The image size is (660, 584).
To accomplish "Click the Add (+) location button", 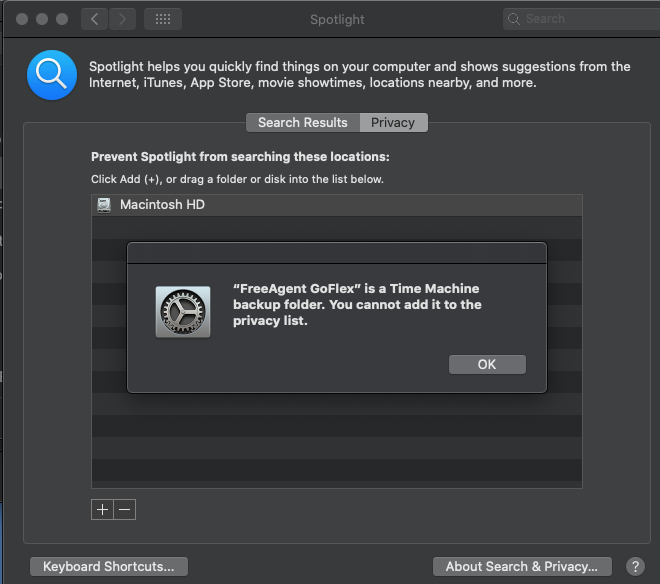I will coord(102,509).
